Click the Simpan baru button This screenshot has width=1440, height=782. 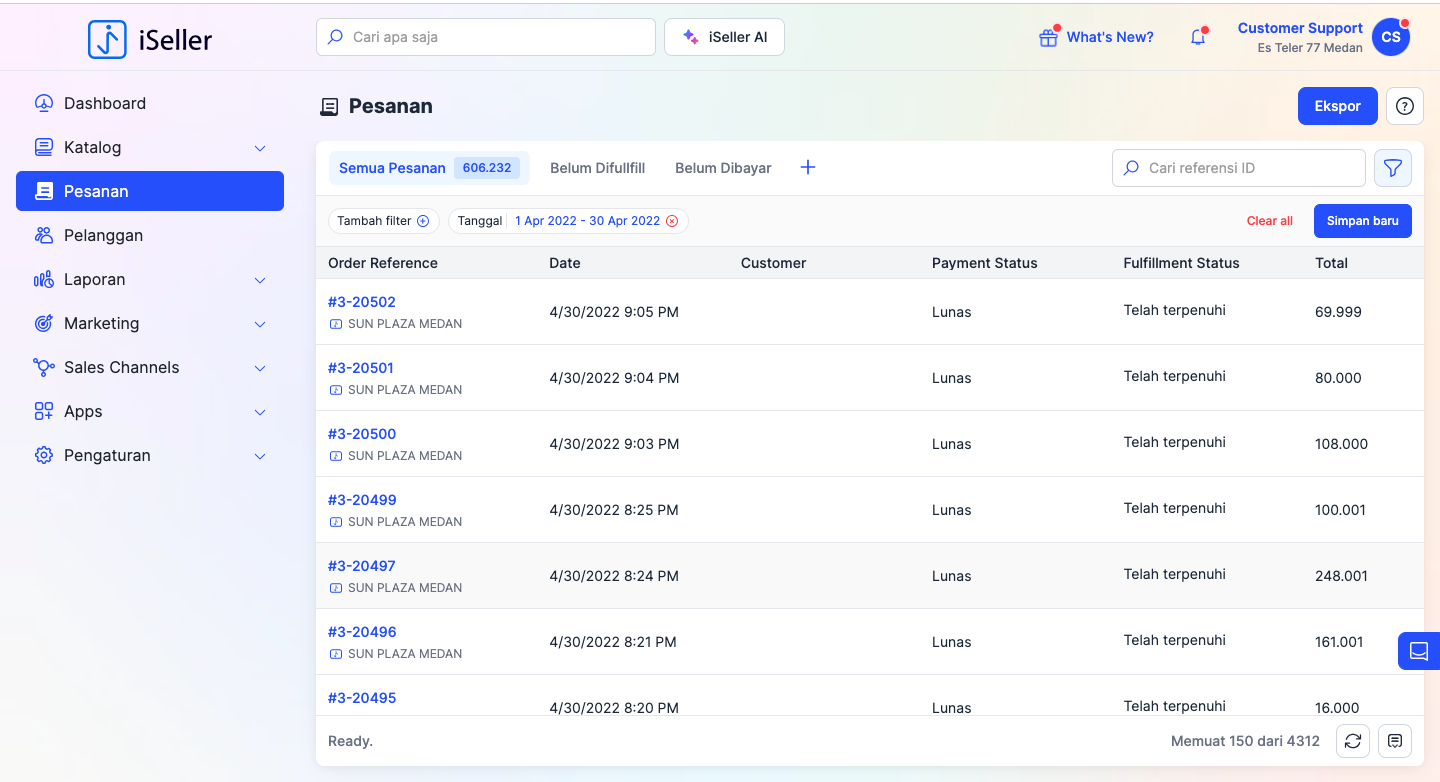pos(1362,221)
